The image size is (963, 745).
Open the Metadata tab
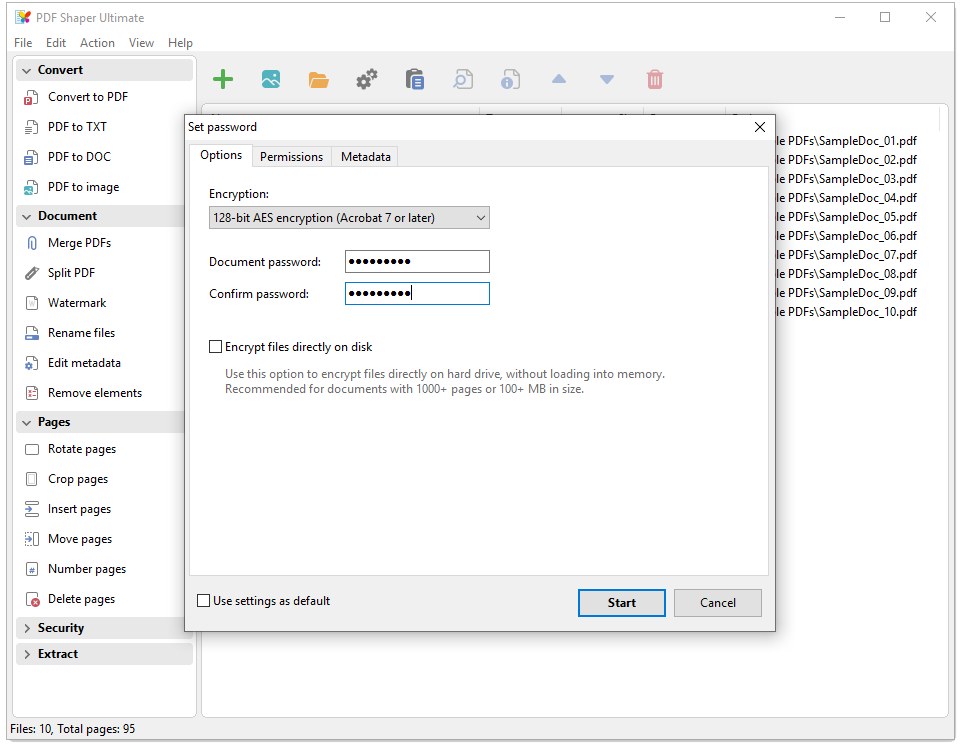coord(365,157)
